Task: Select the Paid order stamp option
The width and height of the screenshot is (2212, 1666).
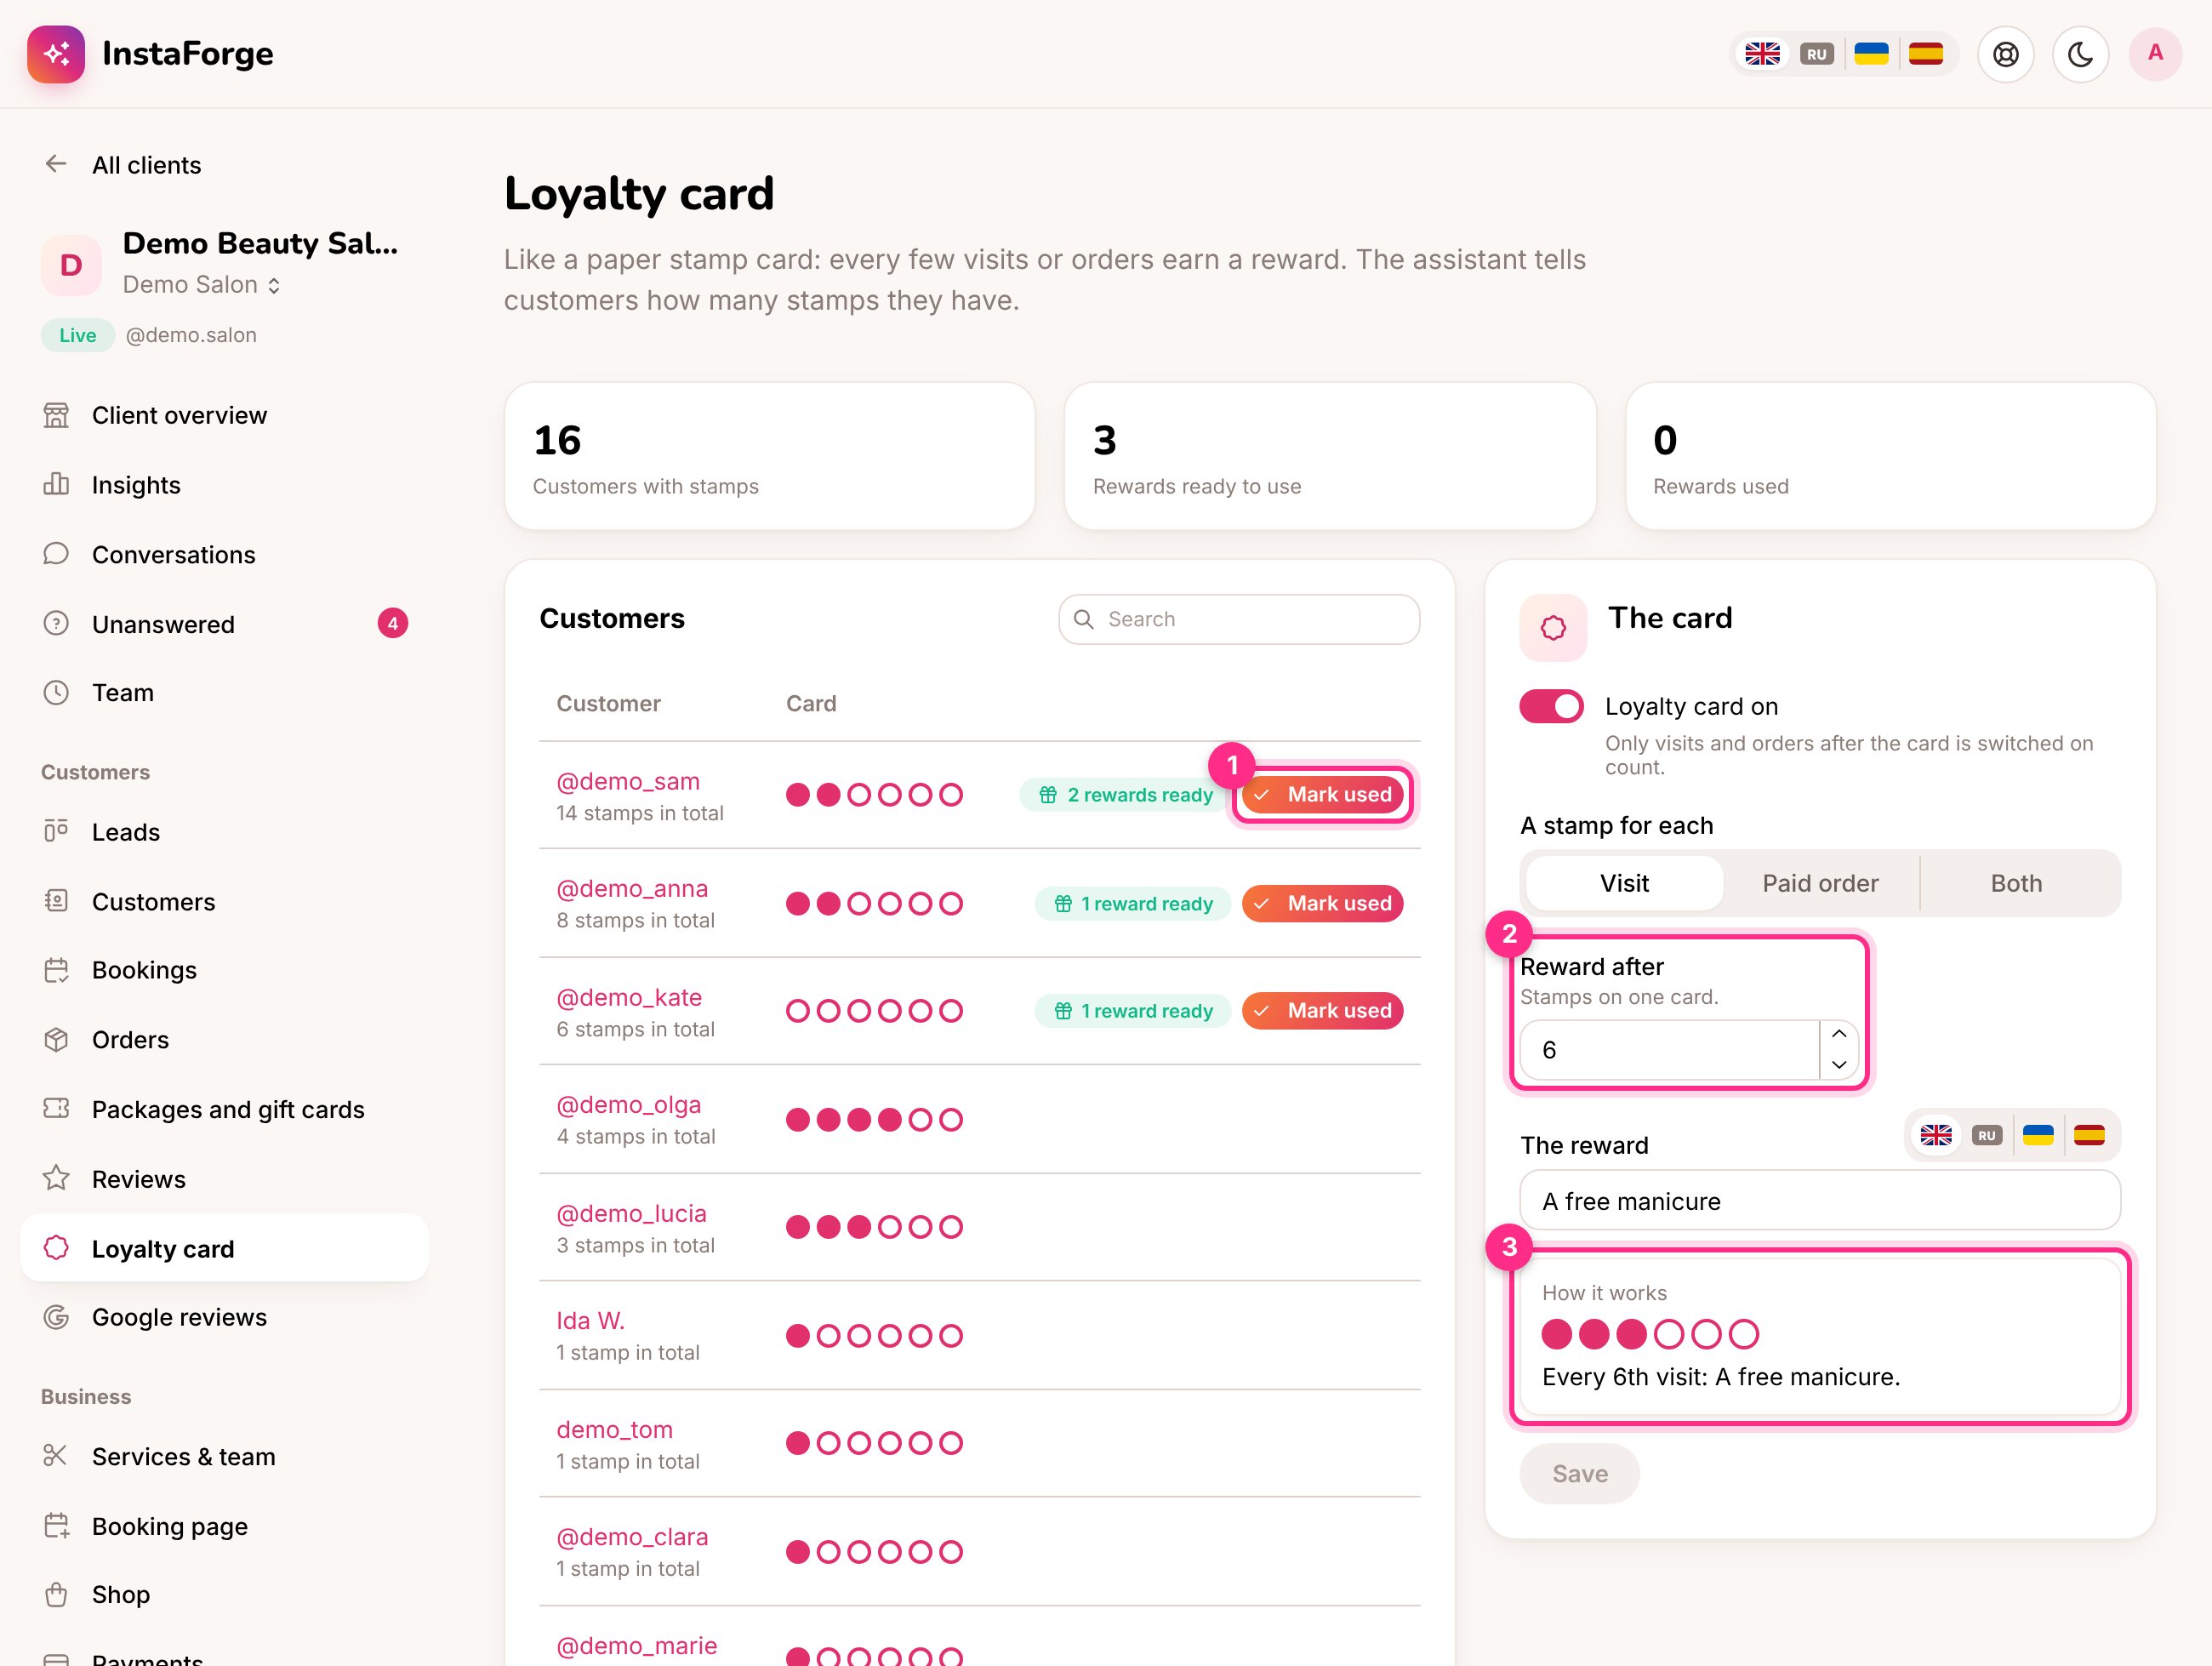Action: [x=1820, y=884]
